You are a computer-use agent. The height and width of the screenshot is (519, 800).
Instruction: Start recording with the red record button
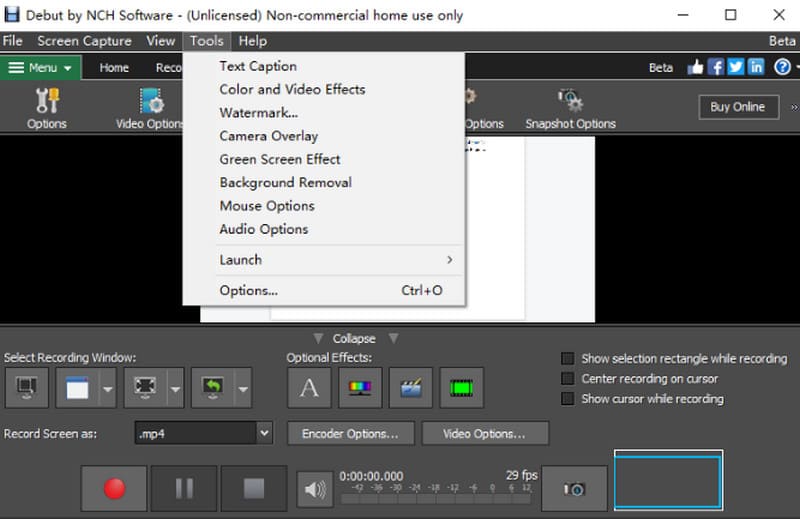click(x=114, y=488)
